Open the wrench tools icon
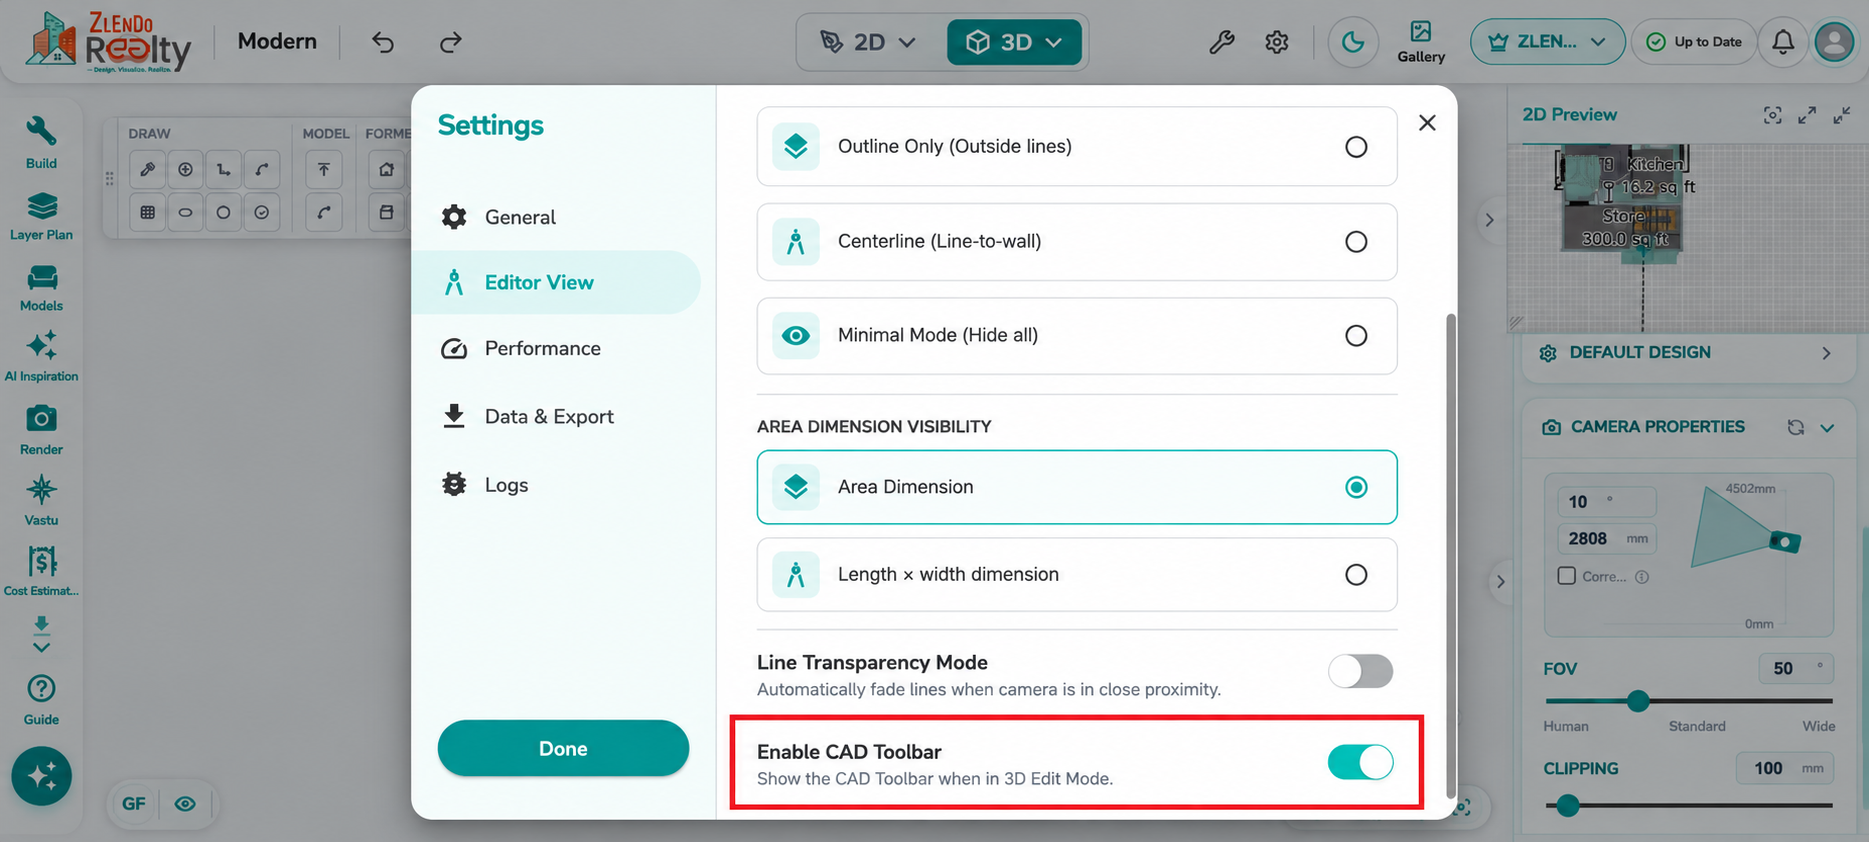Viewport: 1869px width, 842px height. click(1221, 42)
